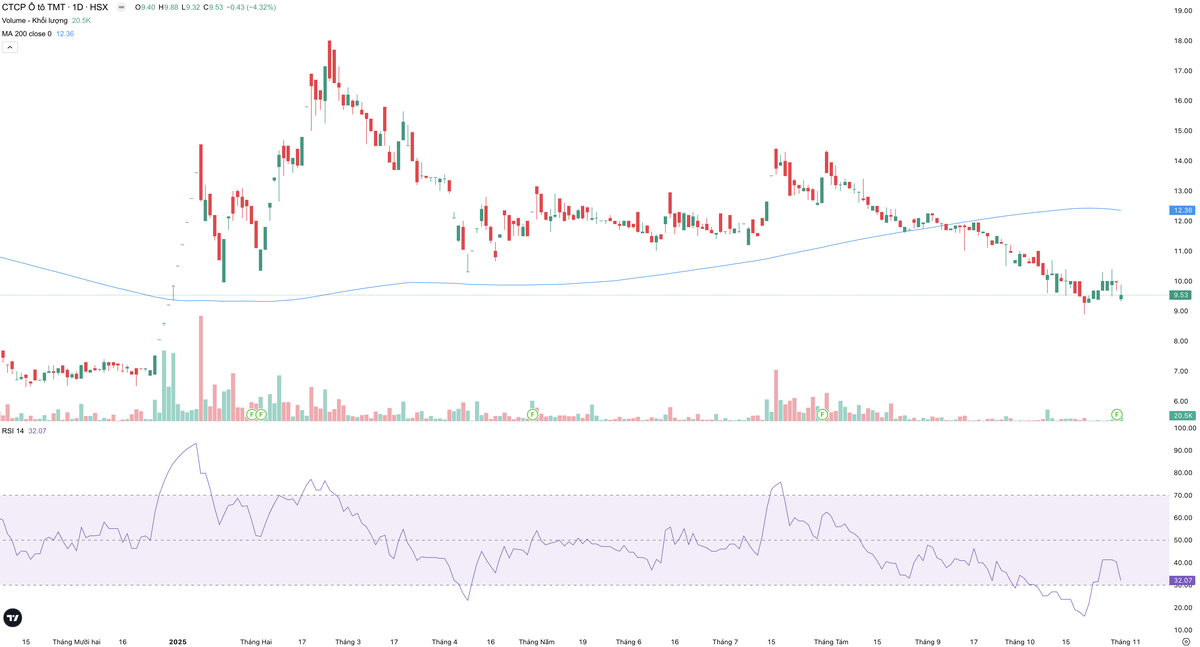Click the green 9.53 current price label
The image size is (1200, 647).
tap(1182, 295)
